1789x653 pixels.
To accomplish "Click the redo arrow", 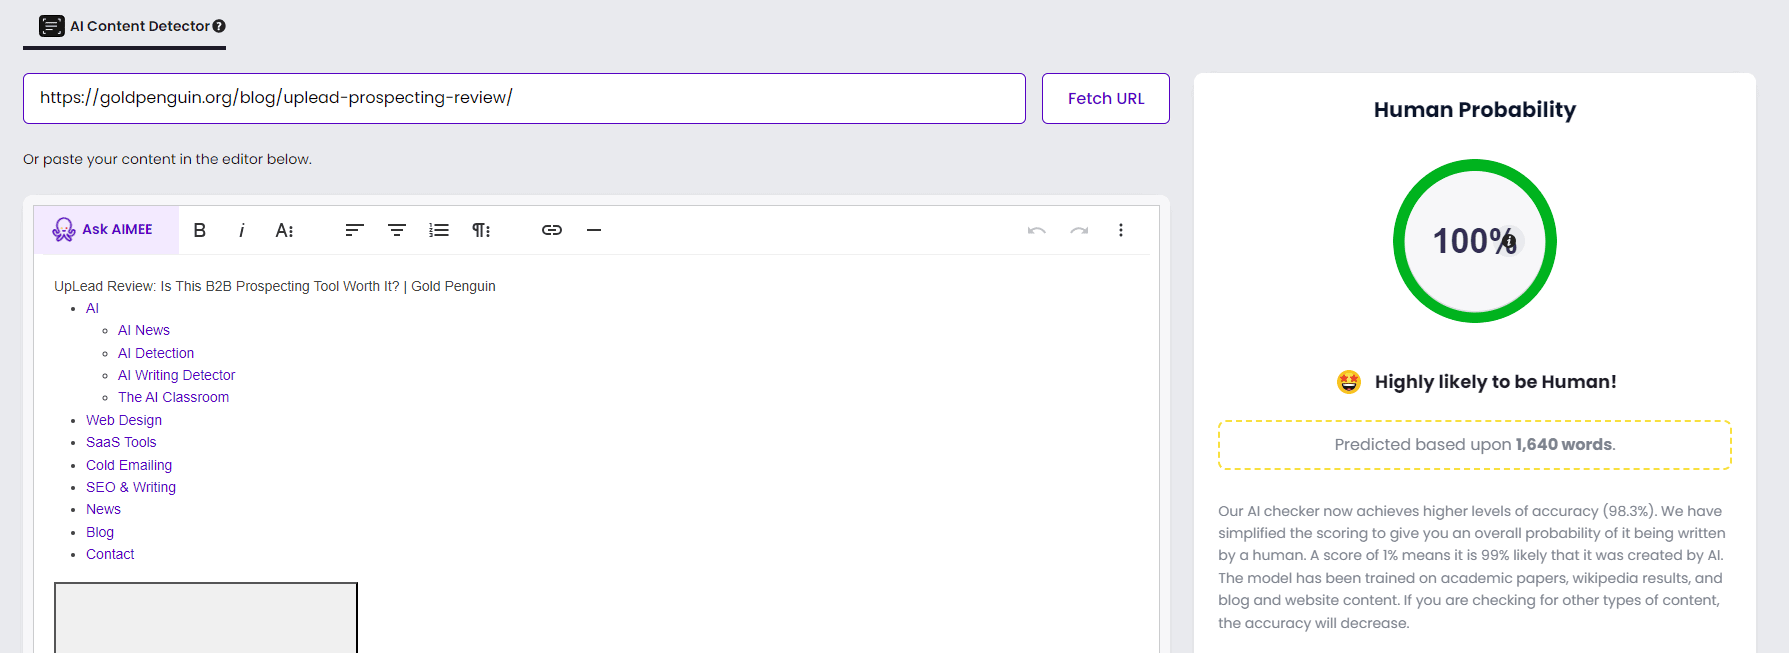I will pyautogui.click(x=1079, y=230).
